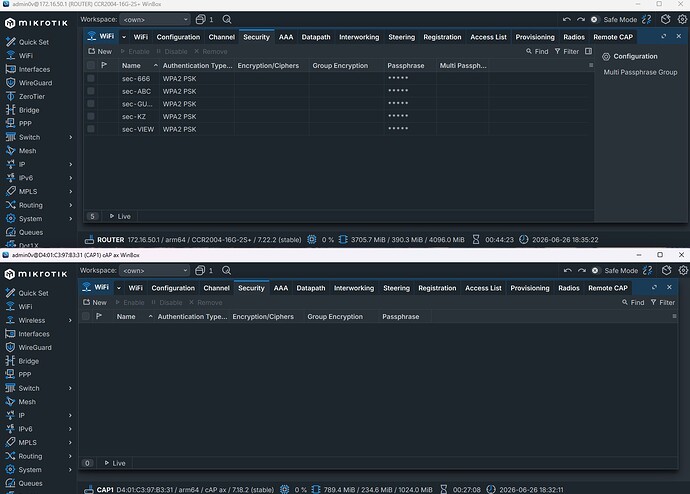This screenshot has height=494, width=690.
Task: Open Queues in the ROUTER window sidebar
Action: (x=24, y=232)
